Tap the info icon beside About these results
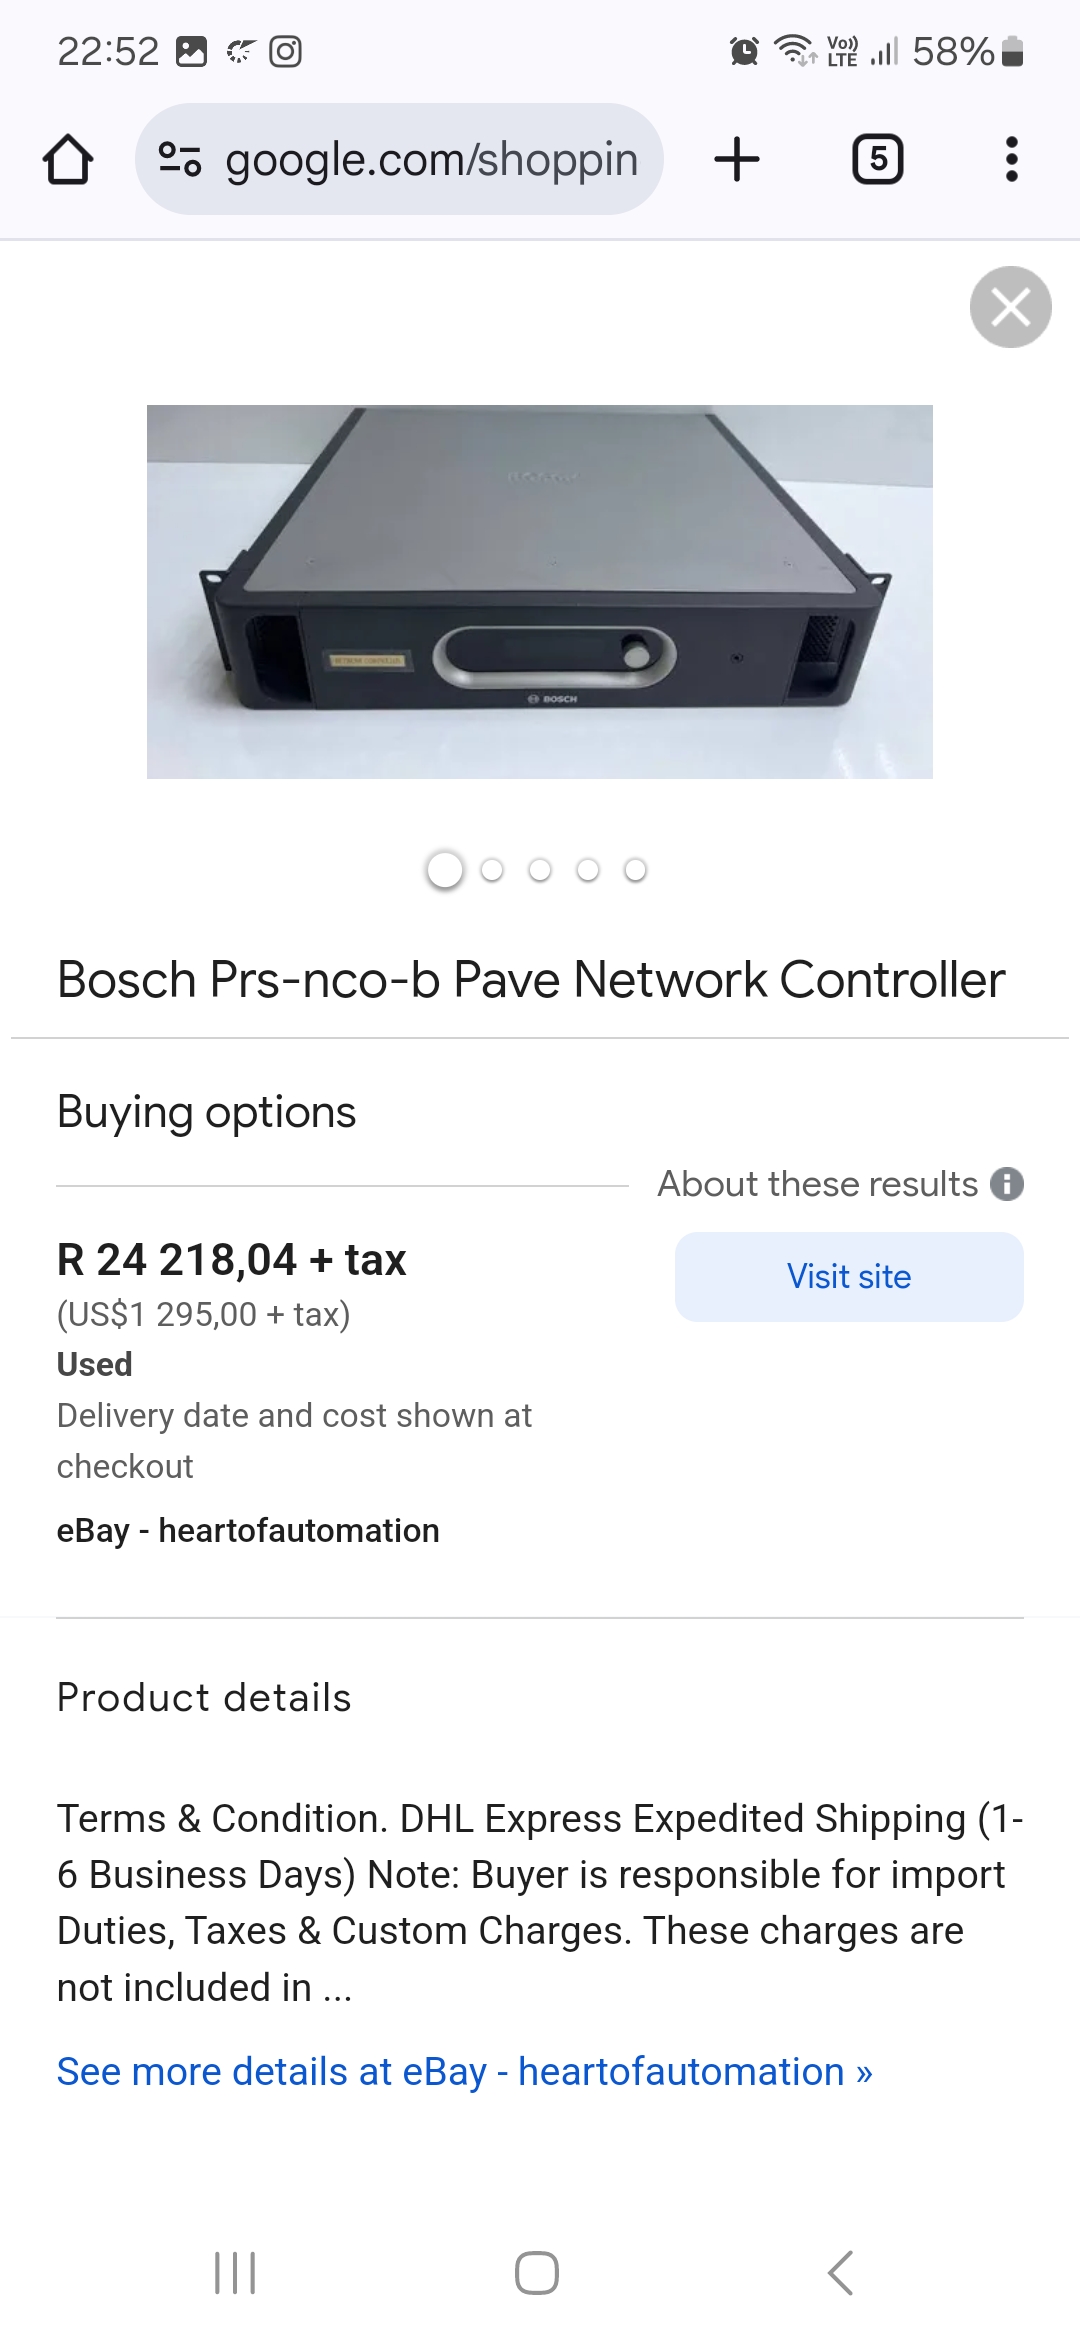Screen dimensions: 1080x2340 [x=1006, y=1184]
